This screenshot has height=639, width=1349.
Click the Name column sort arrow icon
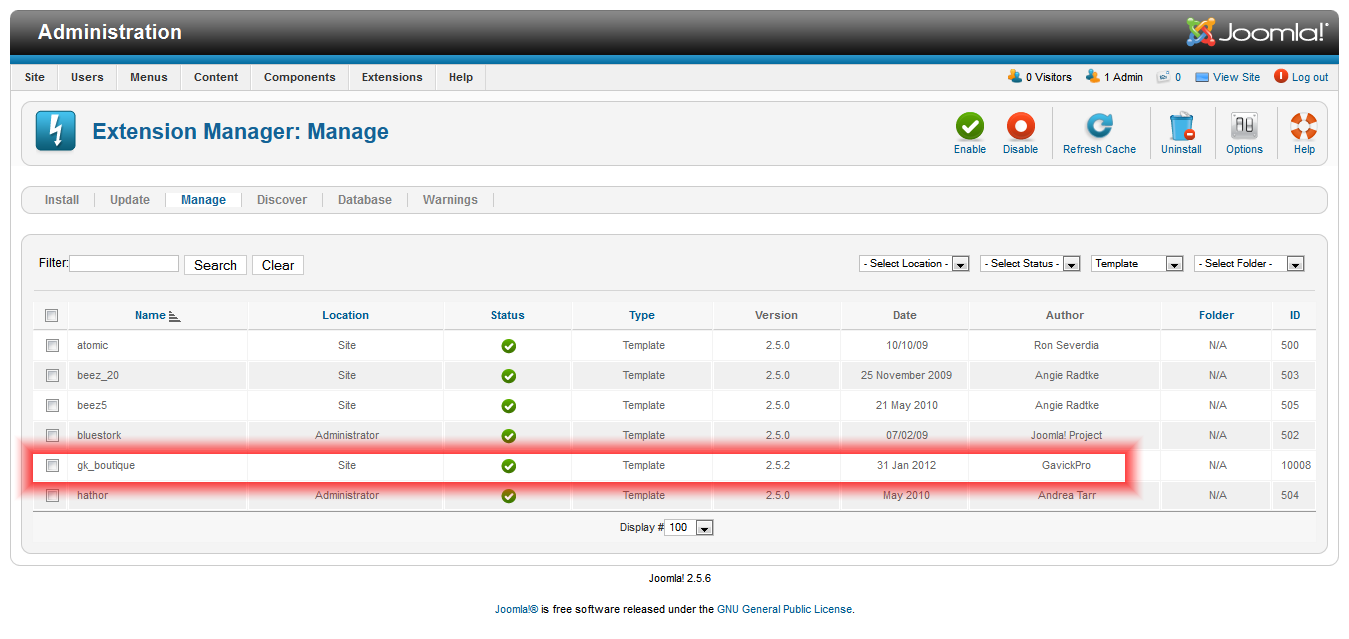click(175, 316)
